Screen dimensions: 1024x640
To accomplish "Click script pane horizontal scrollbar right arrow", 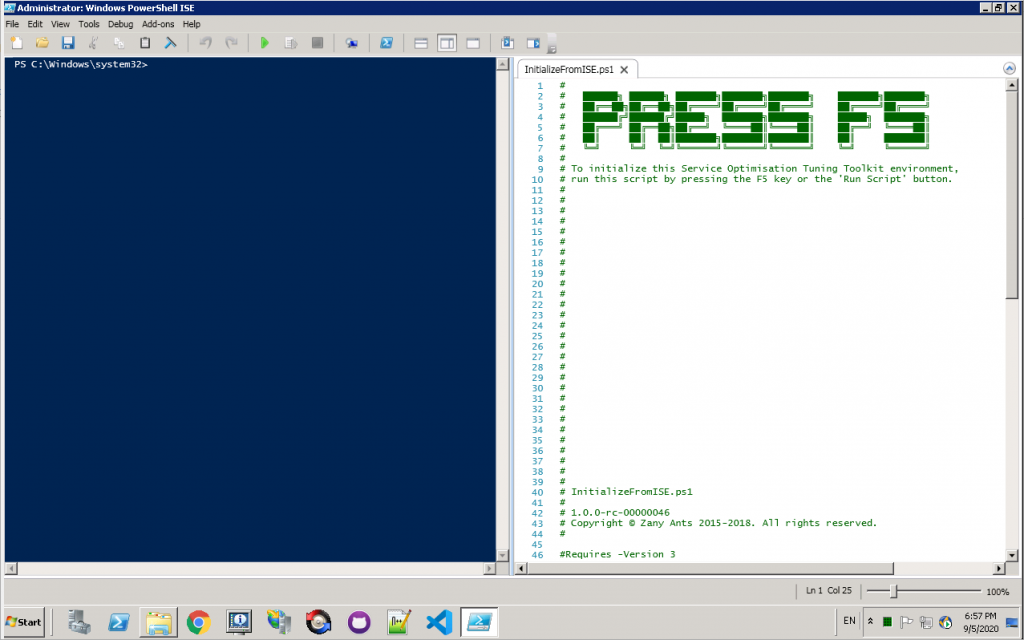I will point(999,569).
